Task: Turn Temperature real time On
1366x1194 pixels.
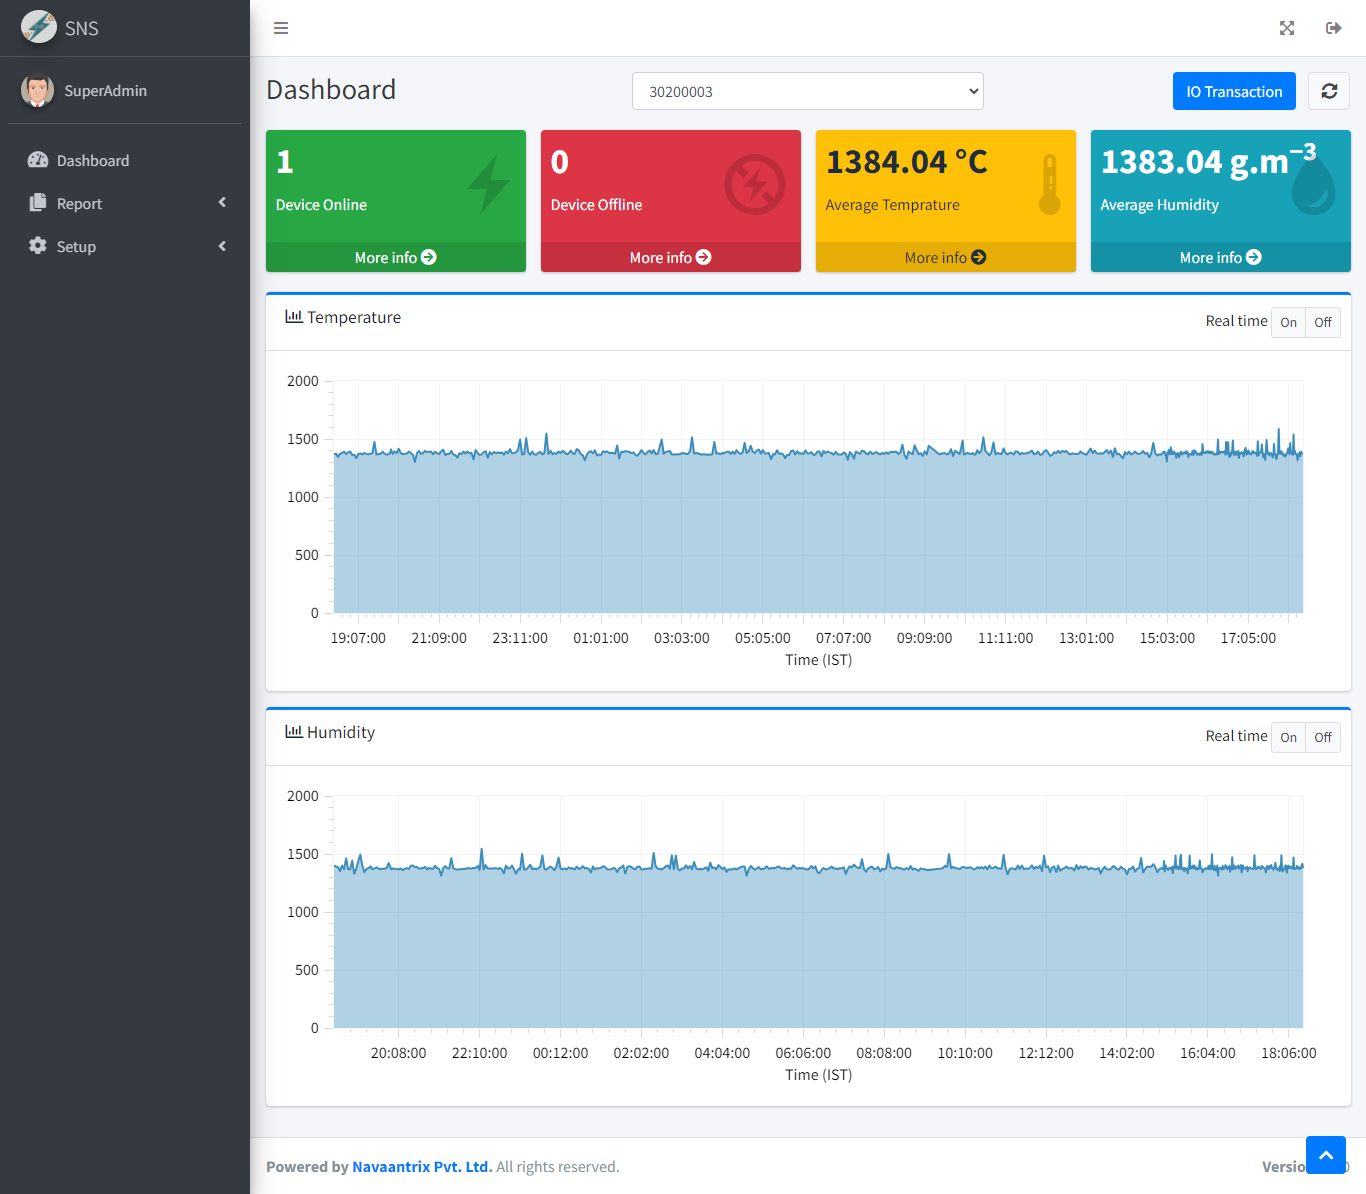Action: coord(1288,322)
